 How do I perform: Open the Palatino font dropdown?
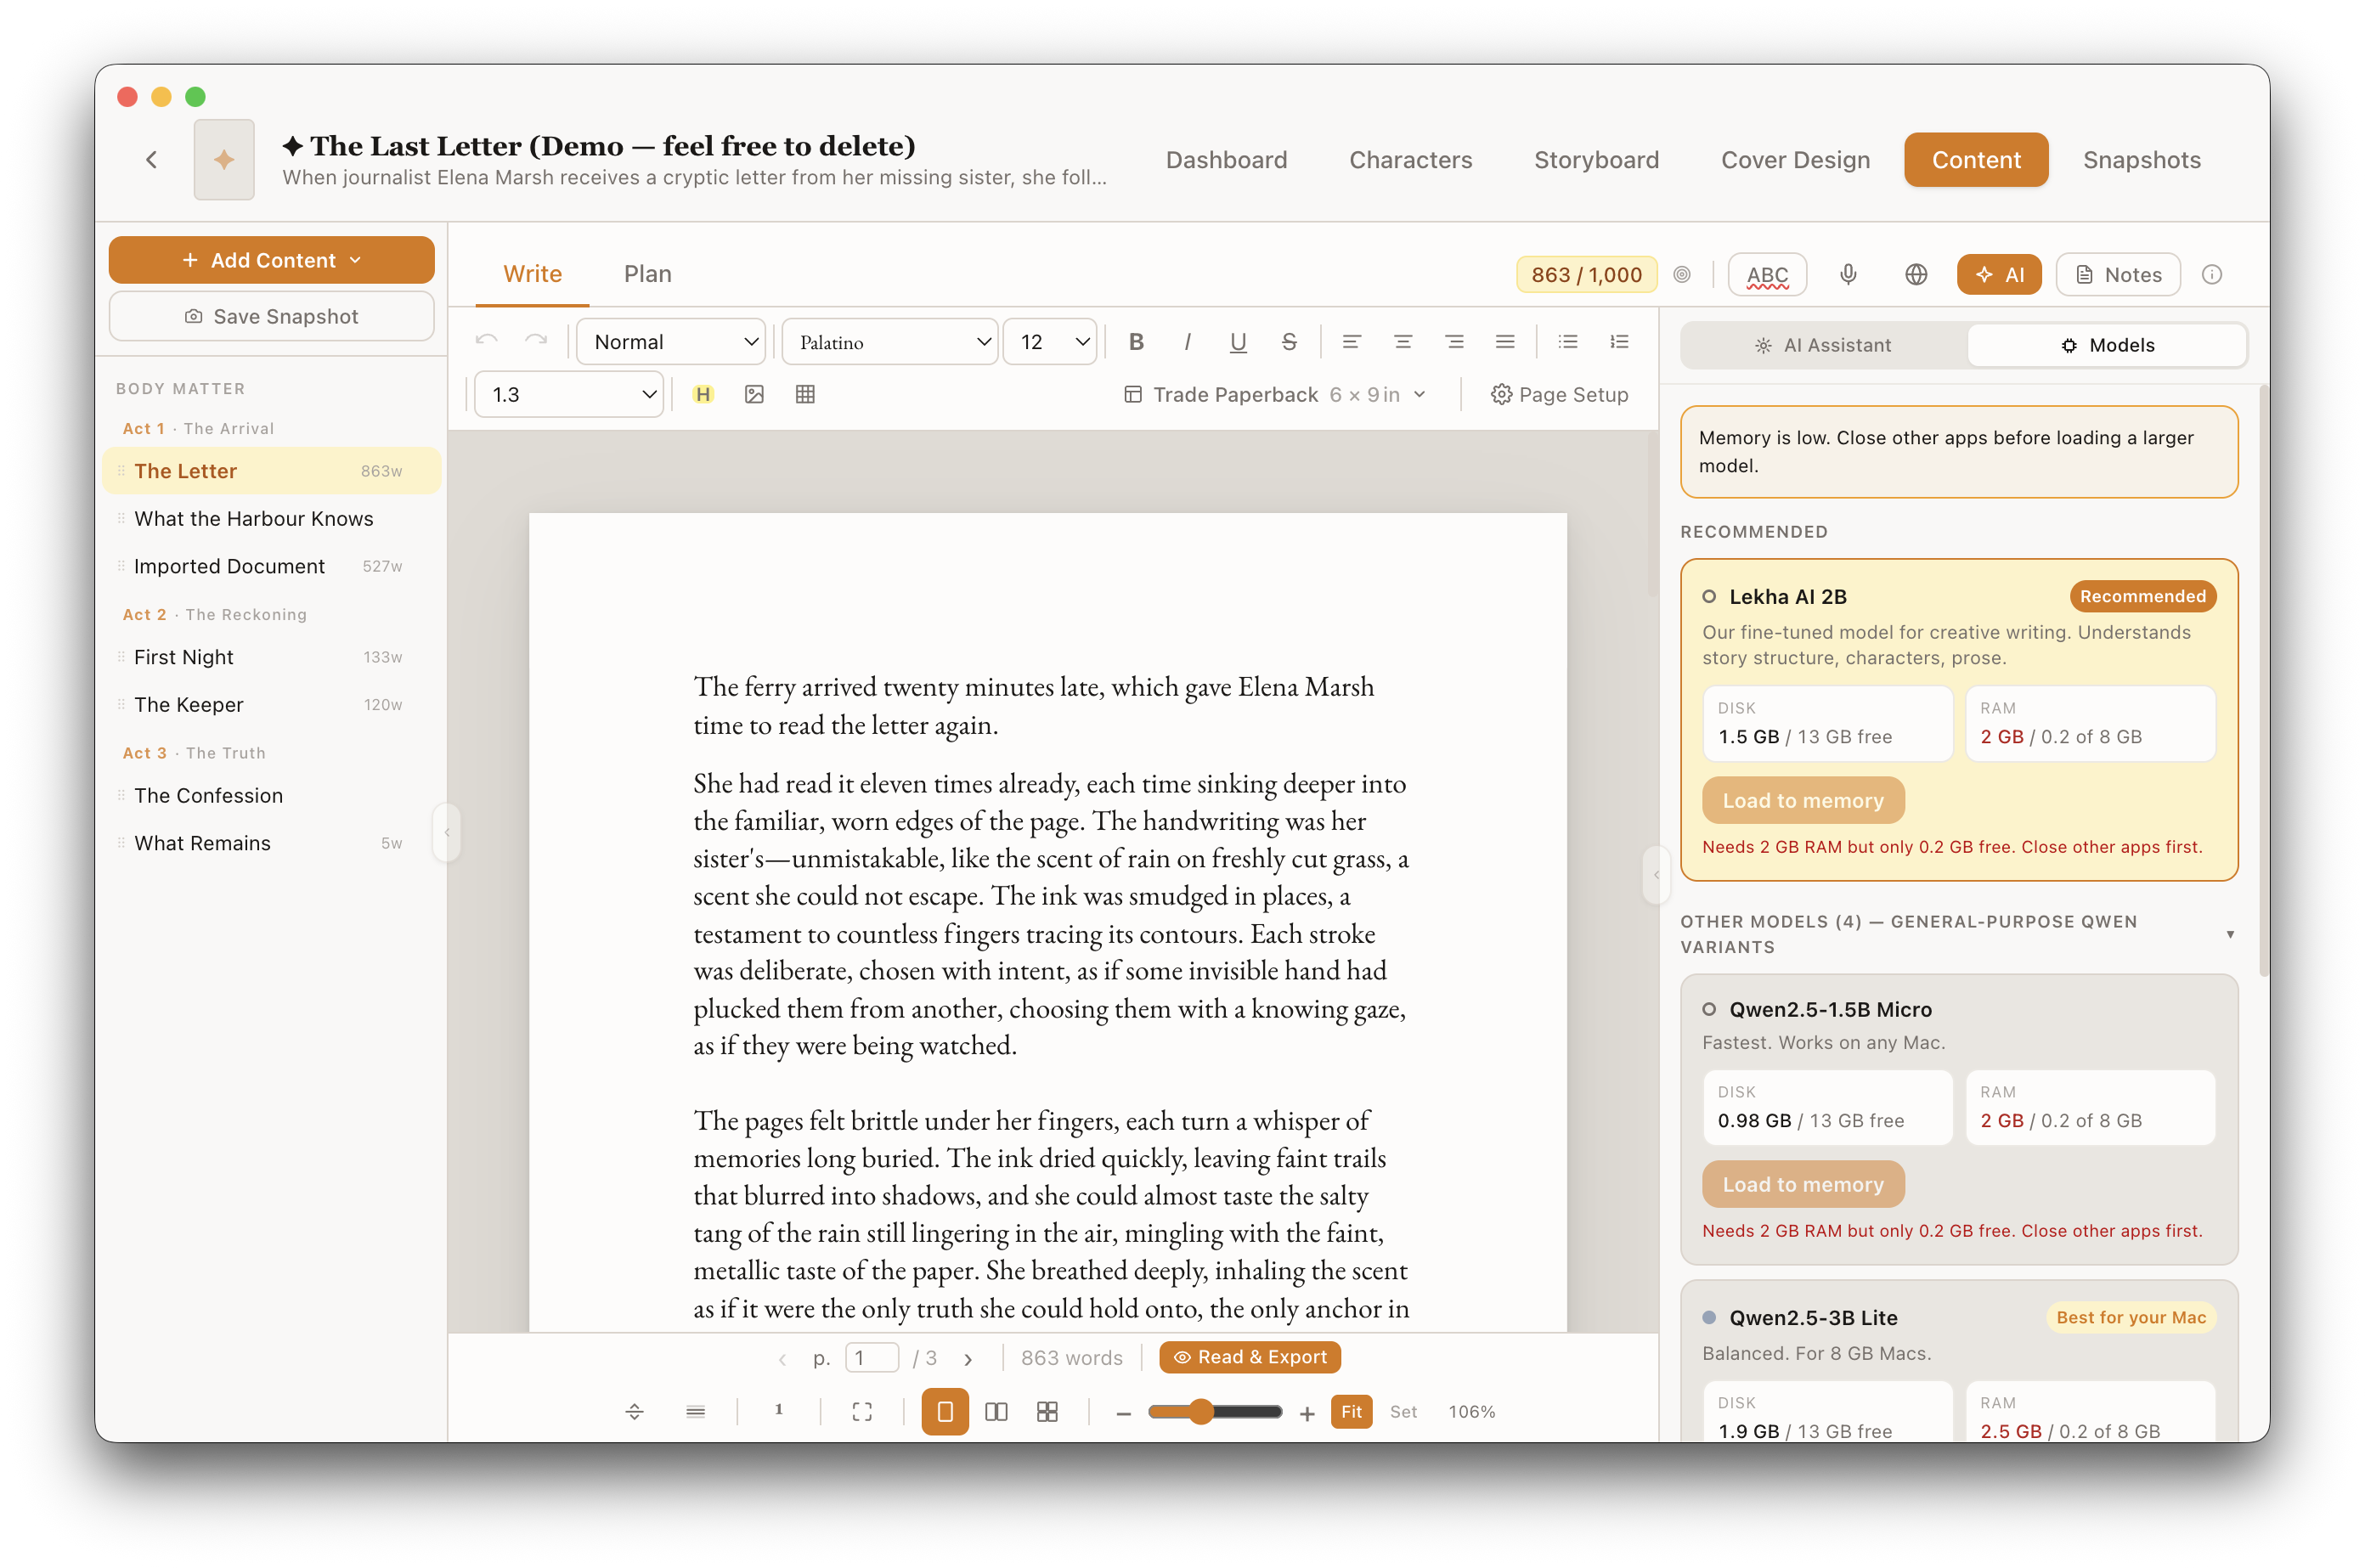point(889,342)
